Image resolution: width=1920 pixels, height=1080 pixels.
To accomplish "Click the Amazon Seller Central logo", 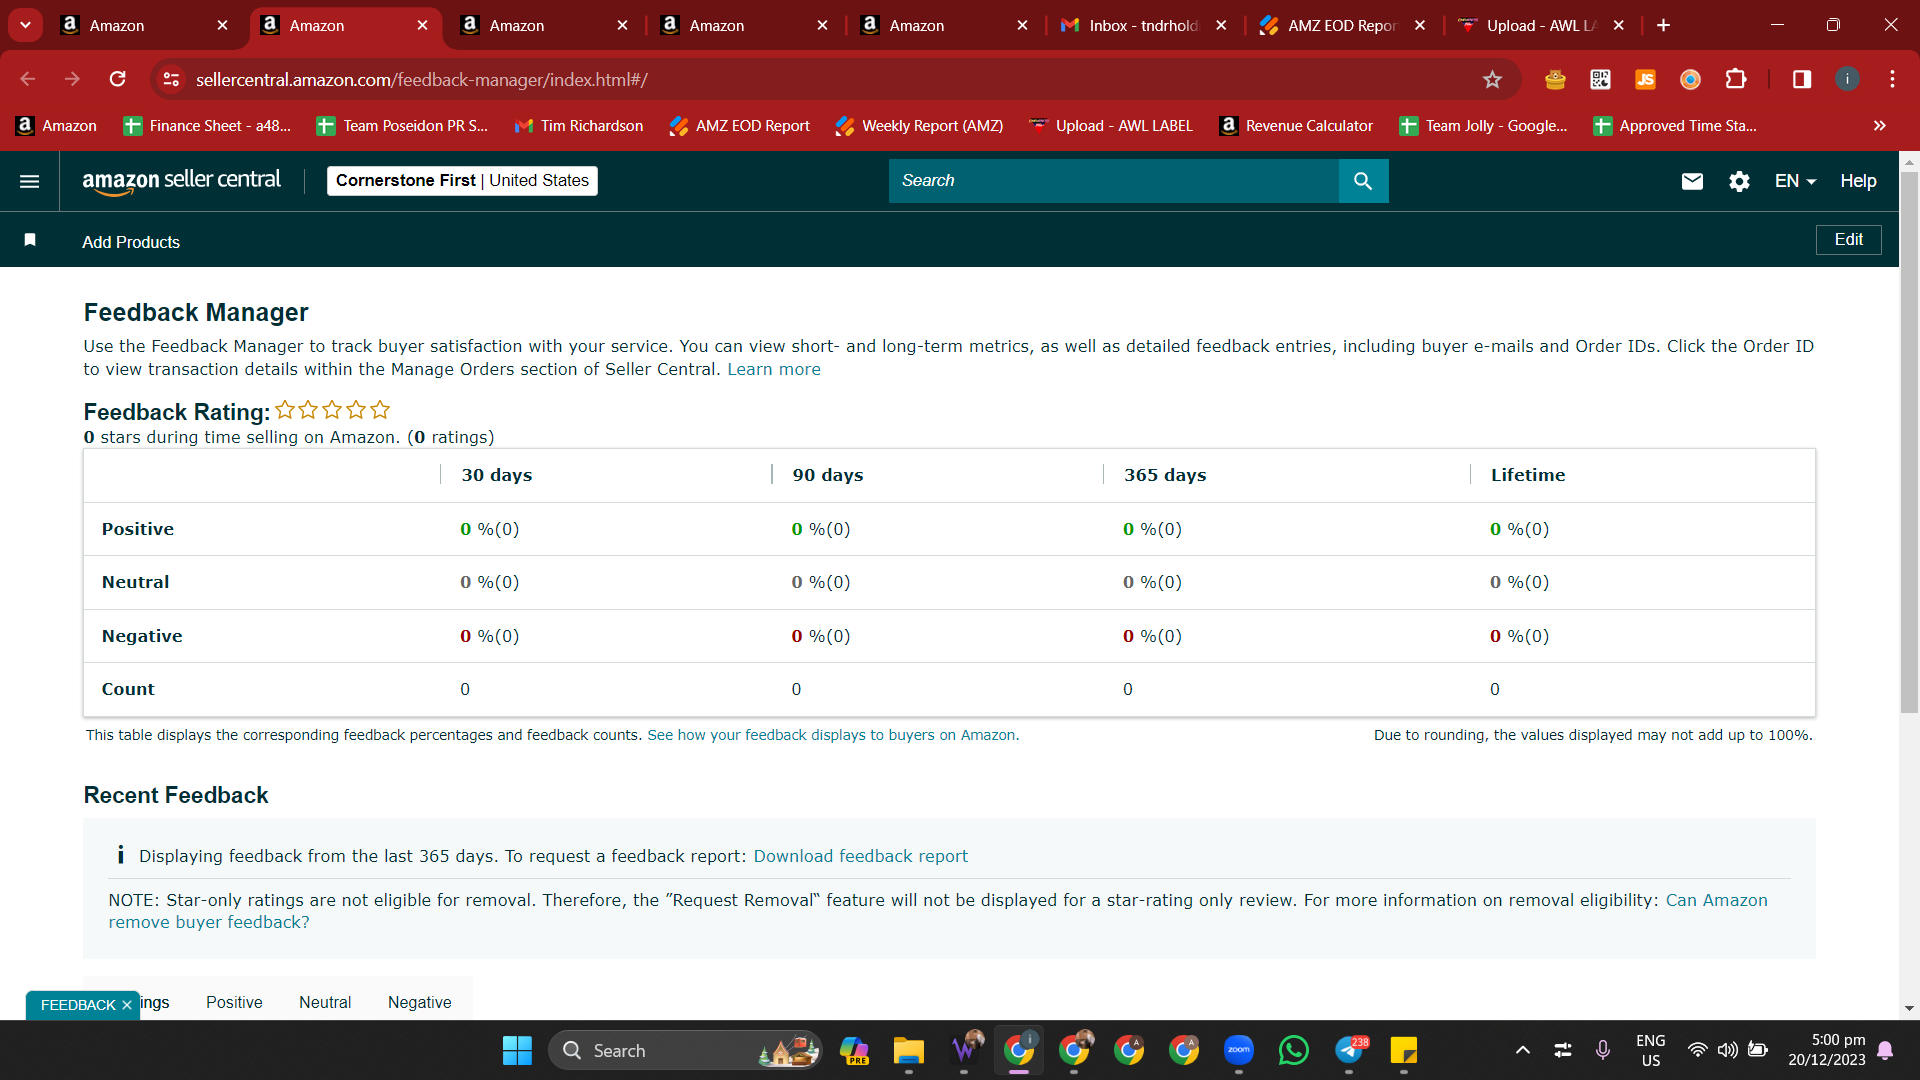I will point(181,181).
